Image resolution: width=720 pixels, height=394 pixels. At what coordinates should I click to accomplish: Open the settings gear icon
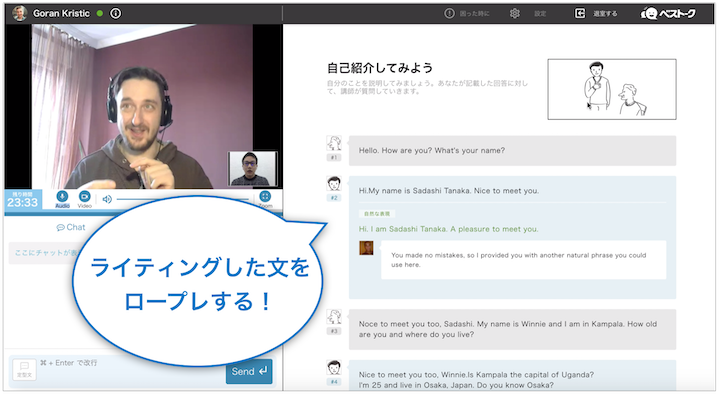tap(515, 13)
